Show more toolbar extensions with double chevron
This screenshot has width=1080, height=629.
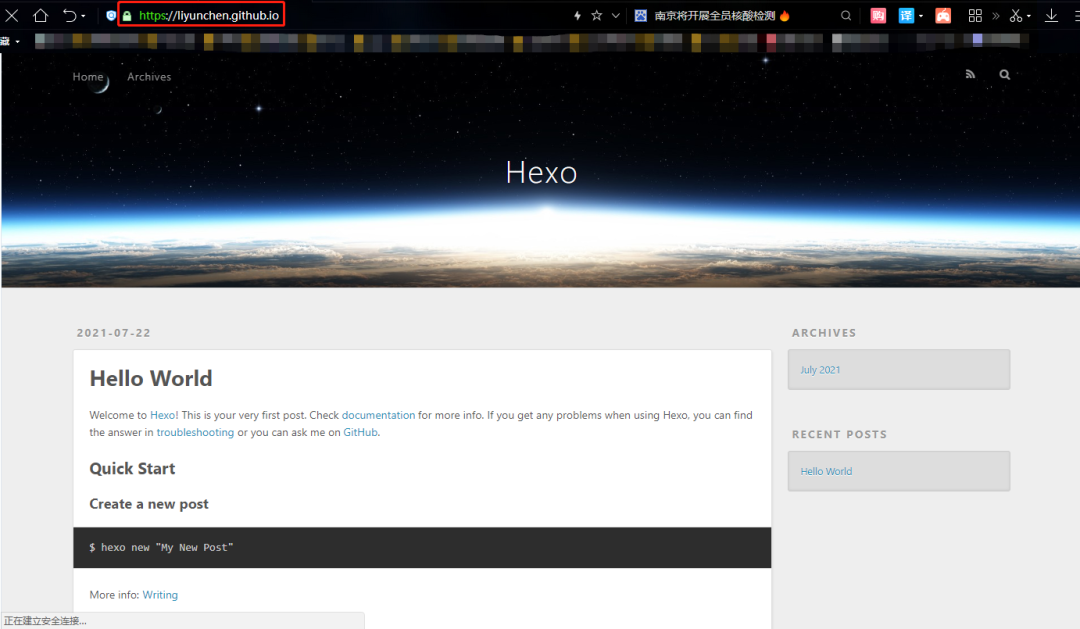click(995, 15)
